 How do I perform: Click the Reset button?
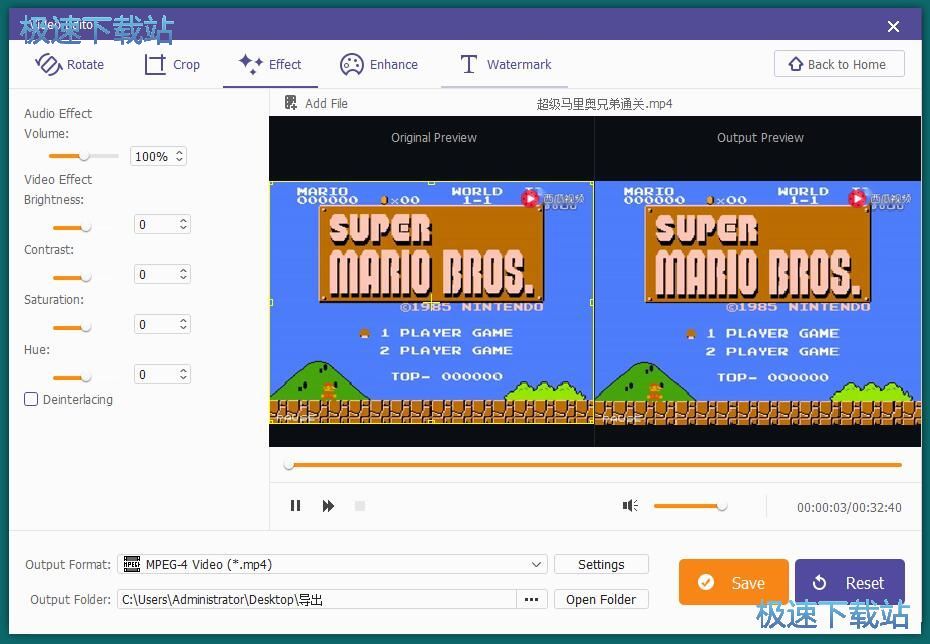pos(850,582)
